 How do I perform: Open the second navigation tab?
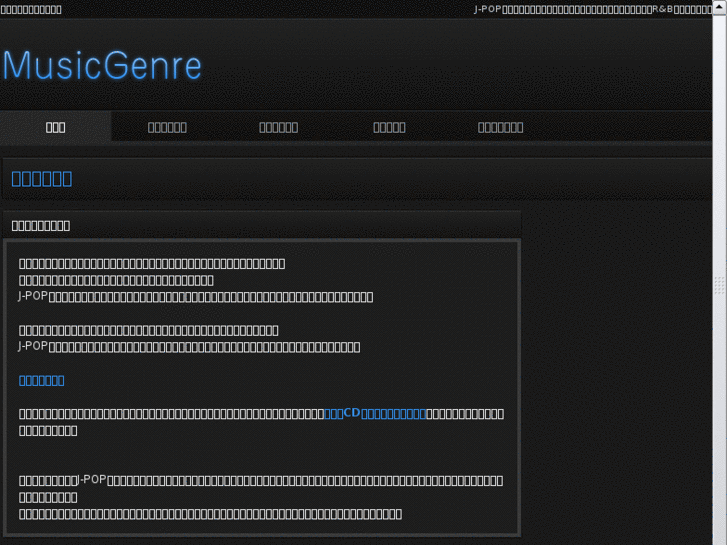coord(167,127)
